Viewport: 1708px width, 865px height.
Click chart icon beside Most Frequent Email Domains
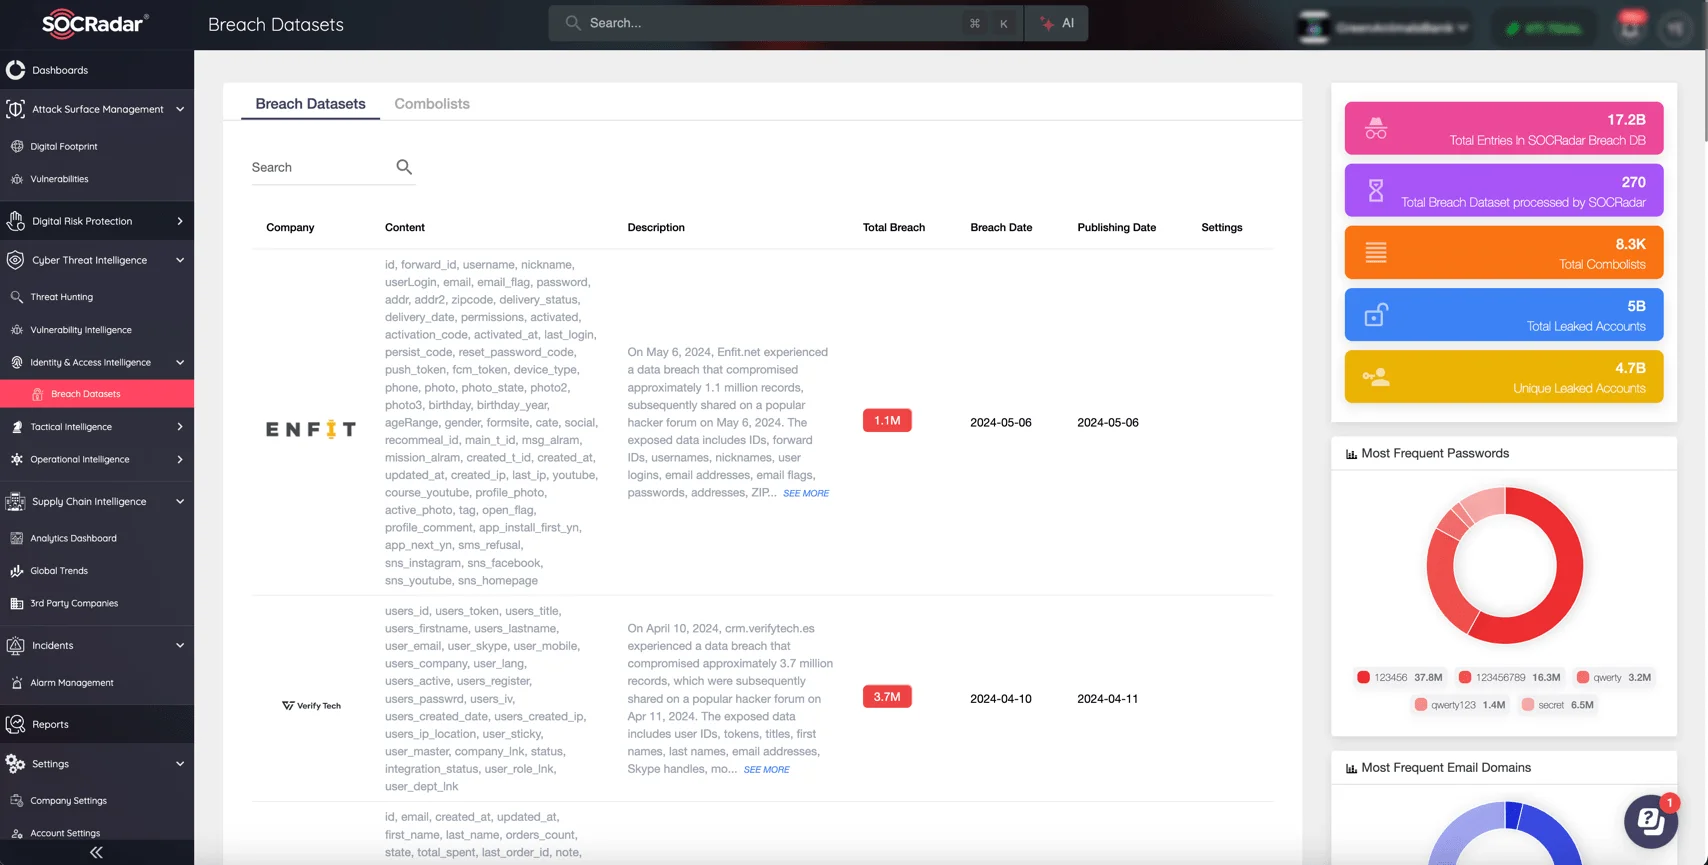pyautogui.click(x=1351, y=768)
